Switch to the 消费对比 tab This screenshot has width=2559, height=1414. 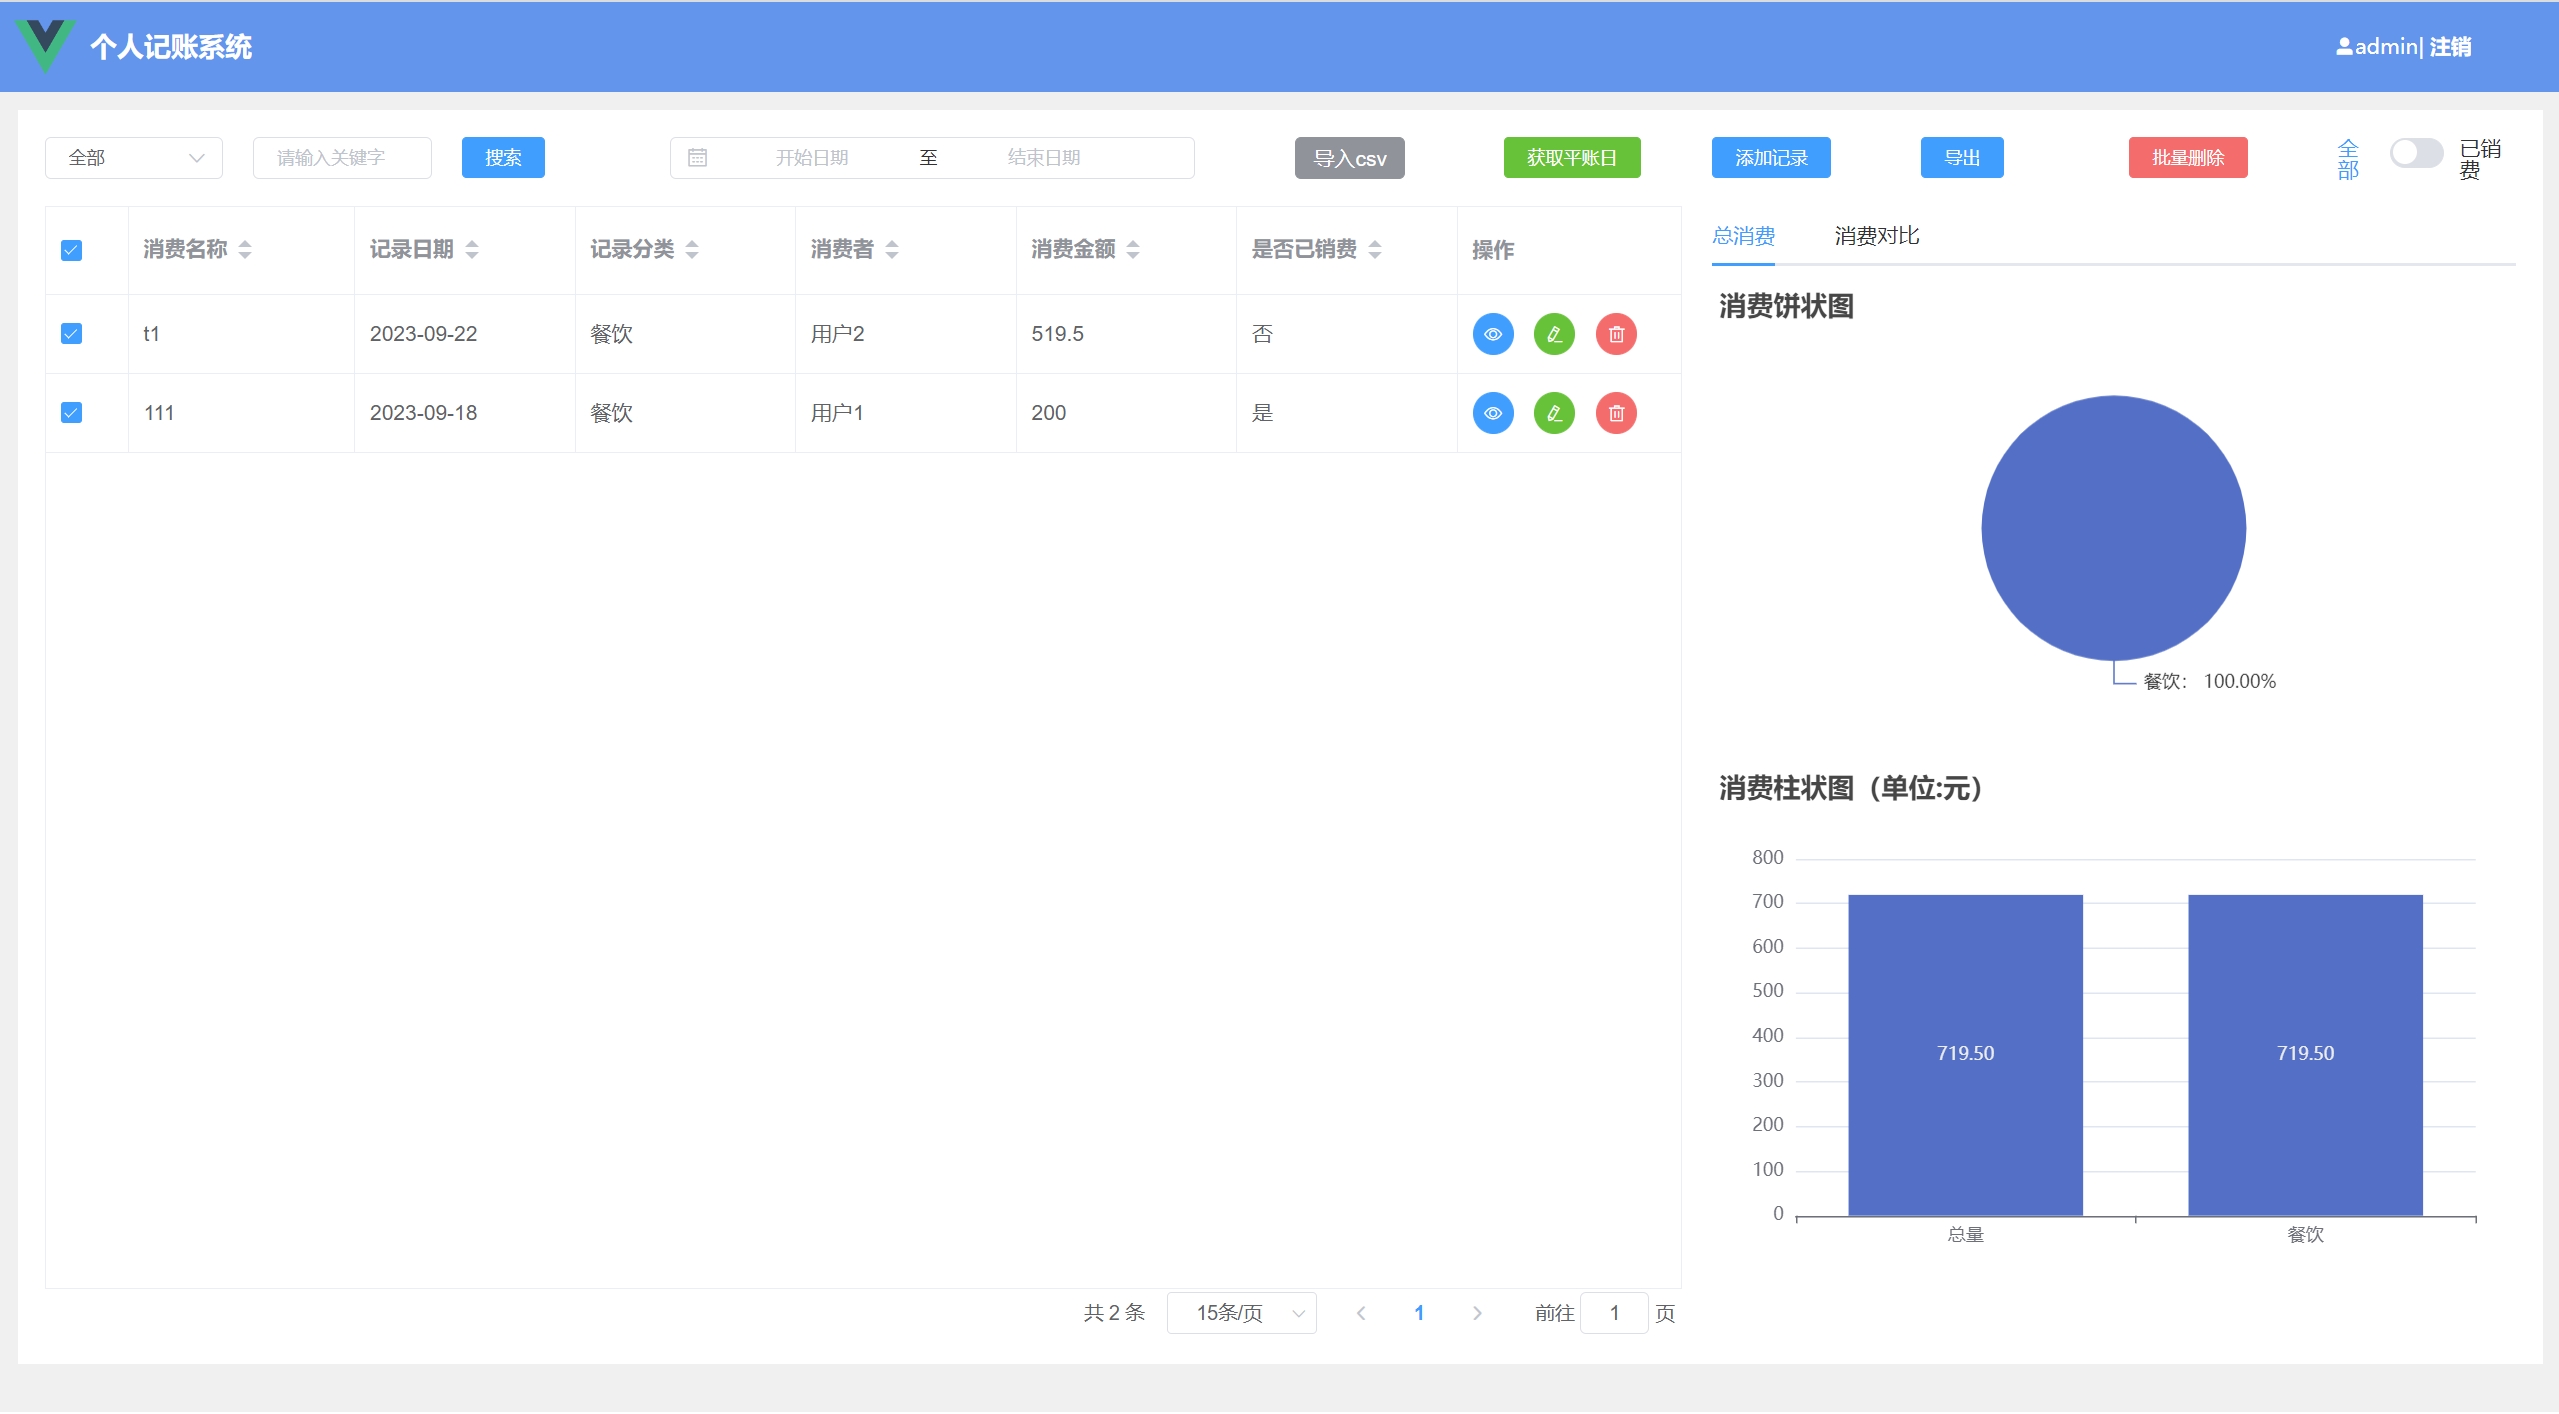click(x=1876, y=236)
